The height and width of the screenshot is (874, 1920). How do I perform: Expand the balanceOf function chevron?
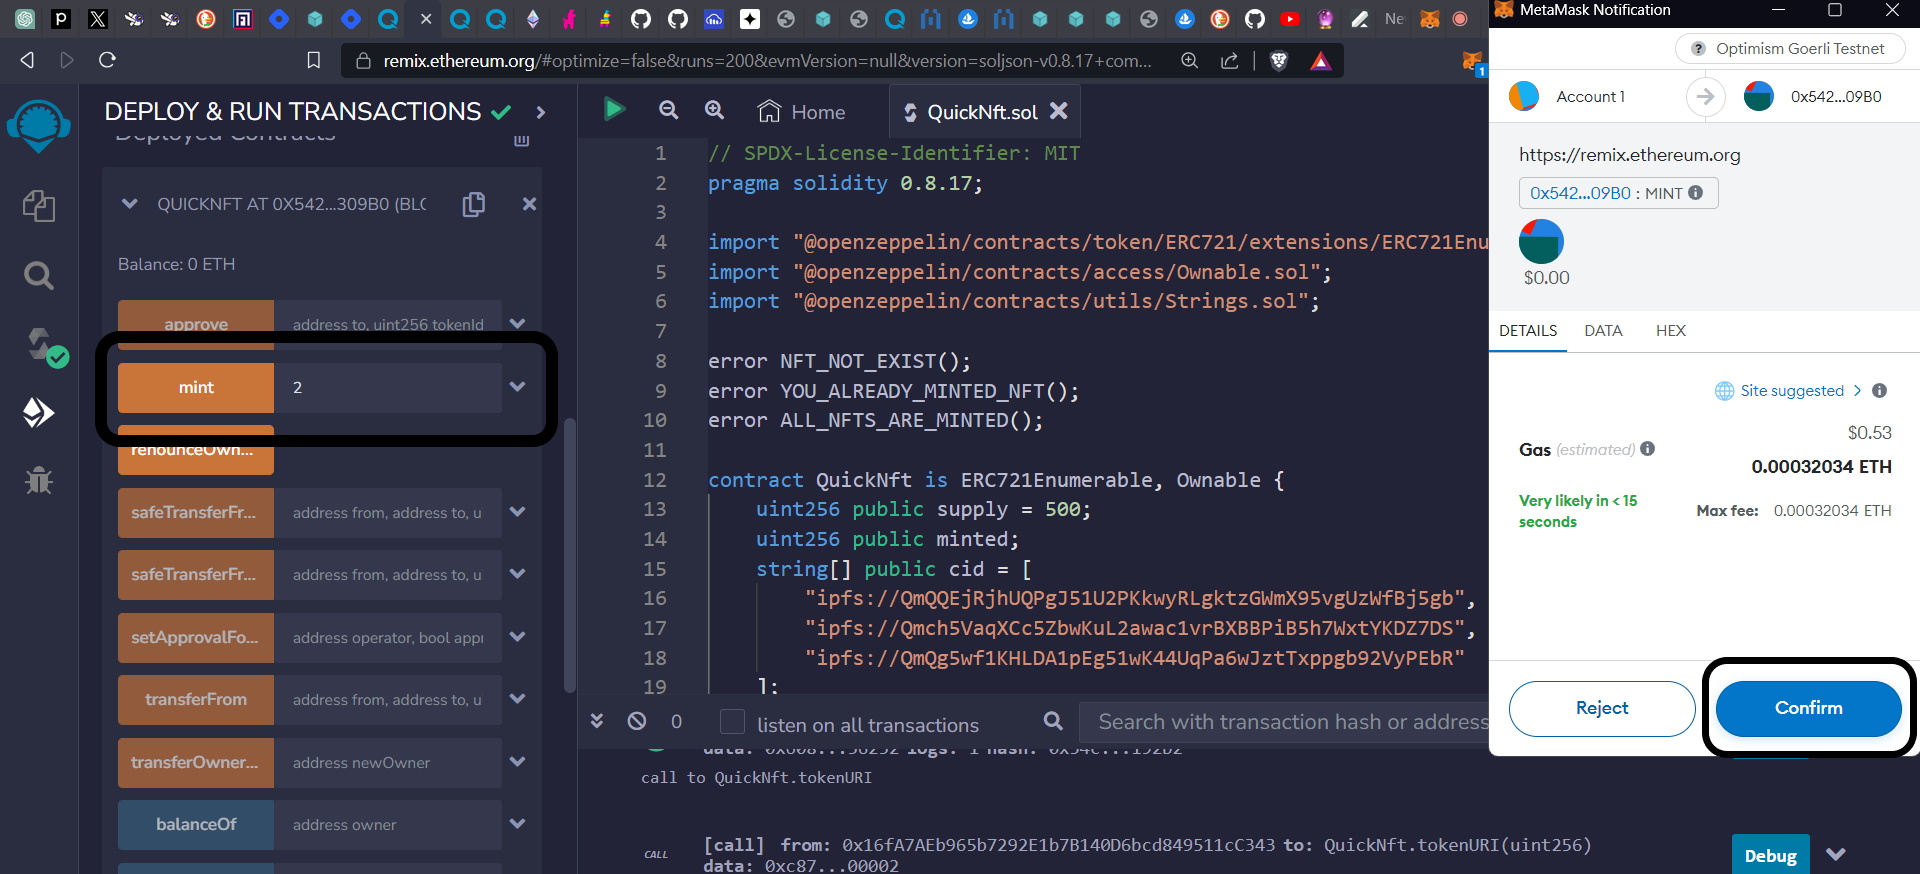coord(517,824)
